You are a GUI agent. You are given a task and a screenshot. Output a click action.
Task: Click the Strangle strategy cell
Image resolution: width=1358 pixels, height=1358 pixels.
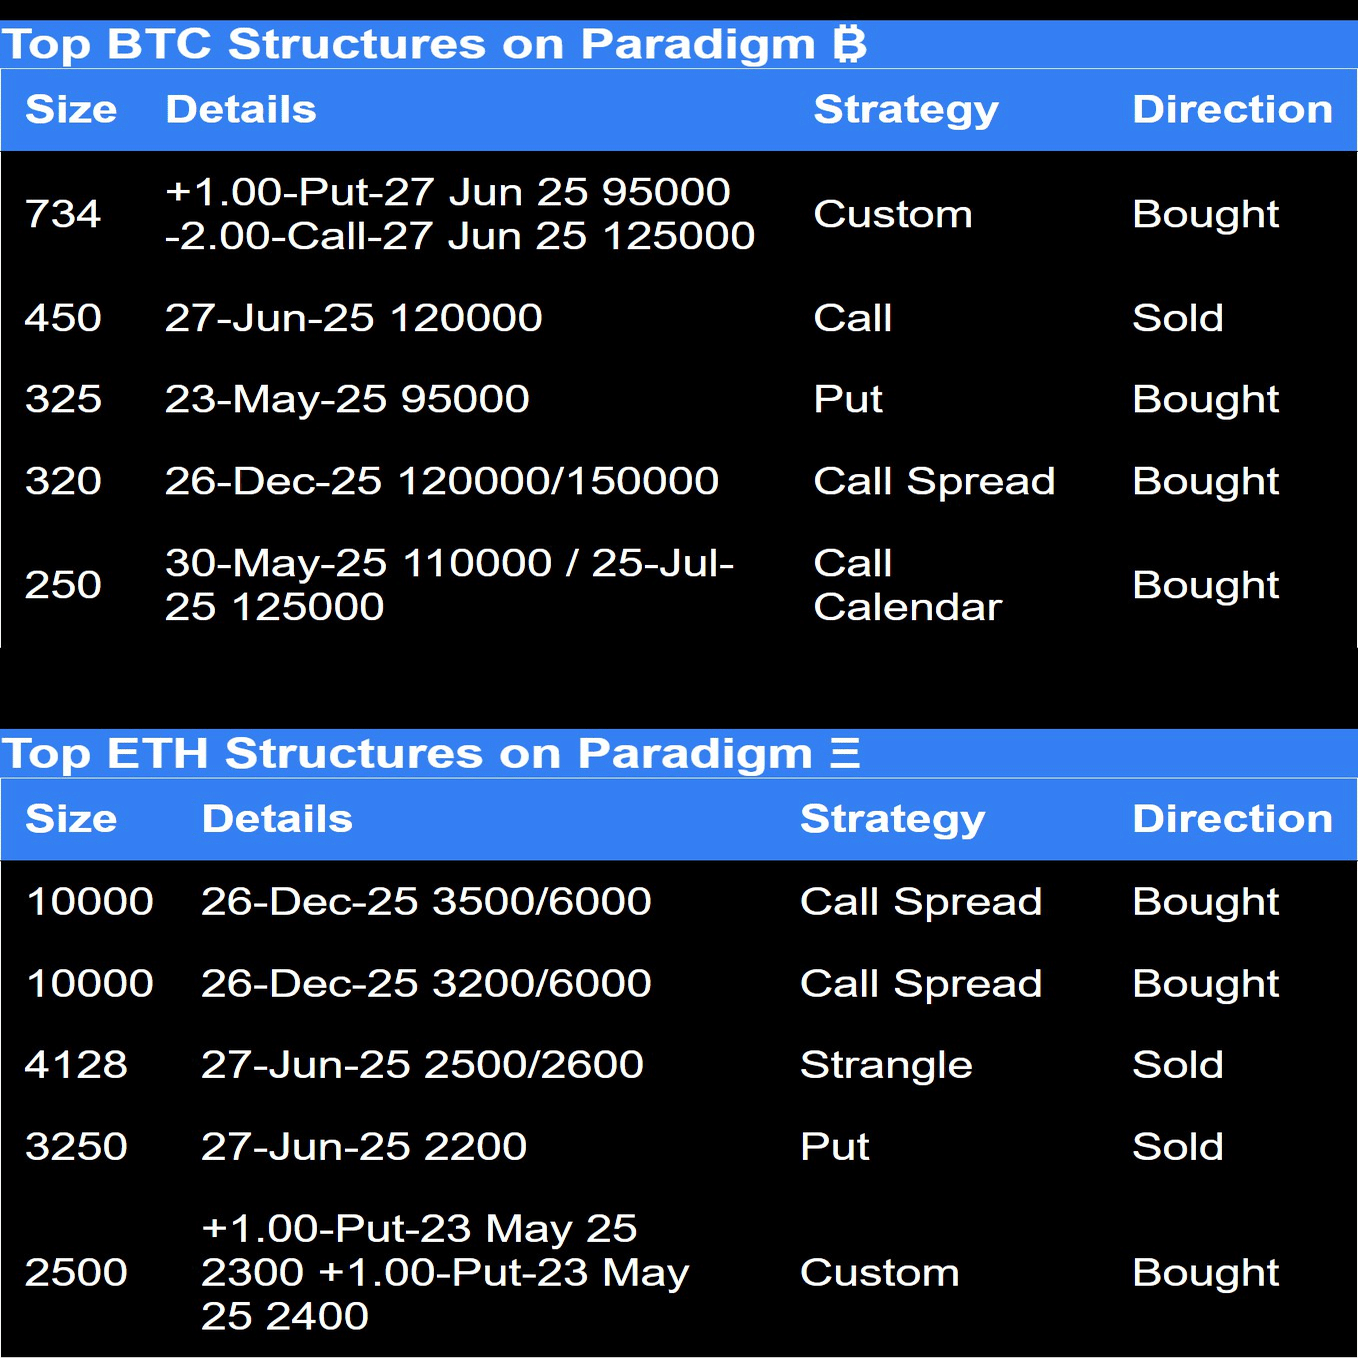886,1066
